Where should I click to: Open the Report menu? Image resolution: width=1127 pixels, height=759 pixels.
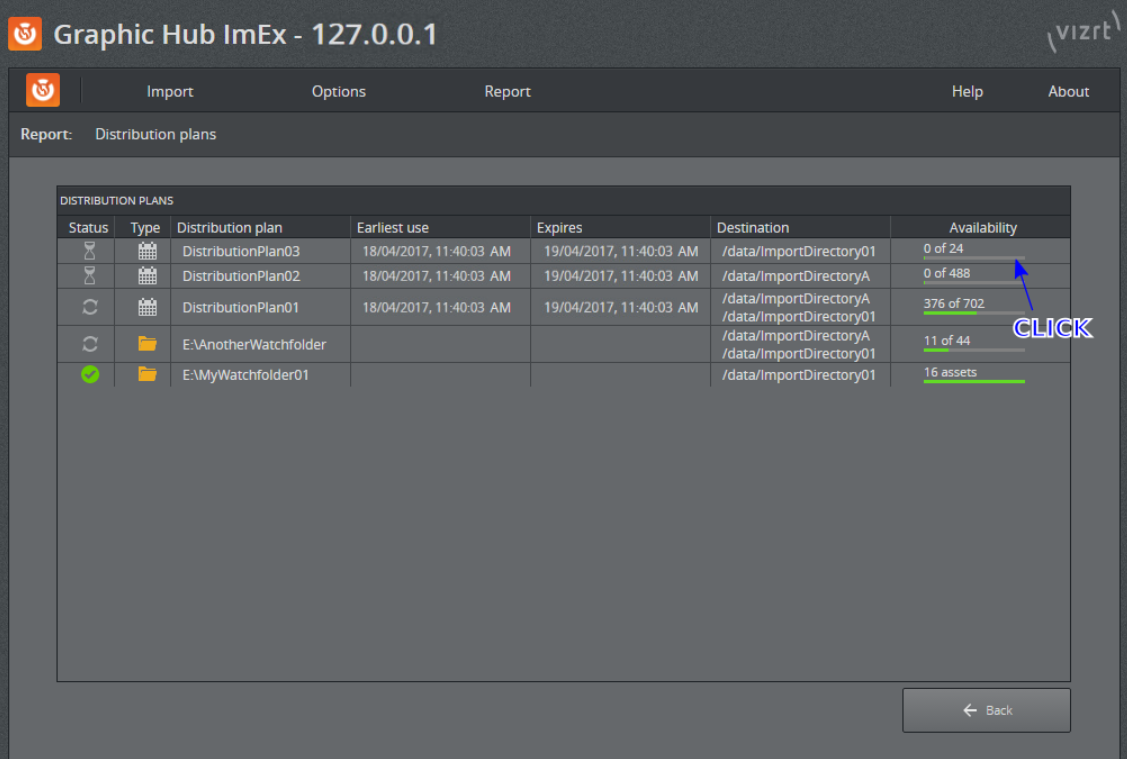507,91
